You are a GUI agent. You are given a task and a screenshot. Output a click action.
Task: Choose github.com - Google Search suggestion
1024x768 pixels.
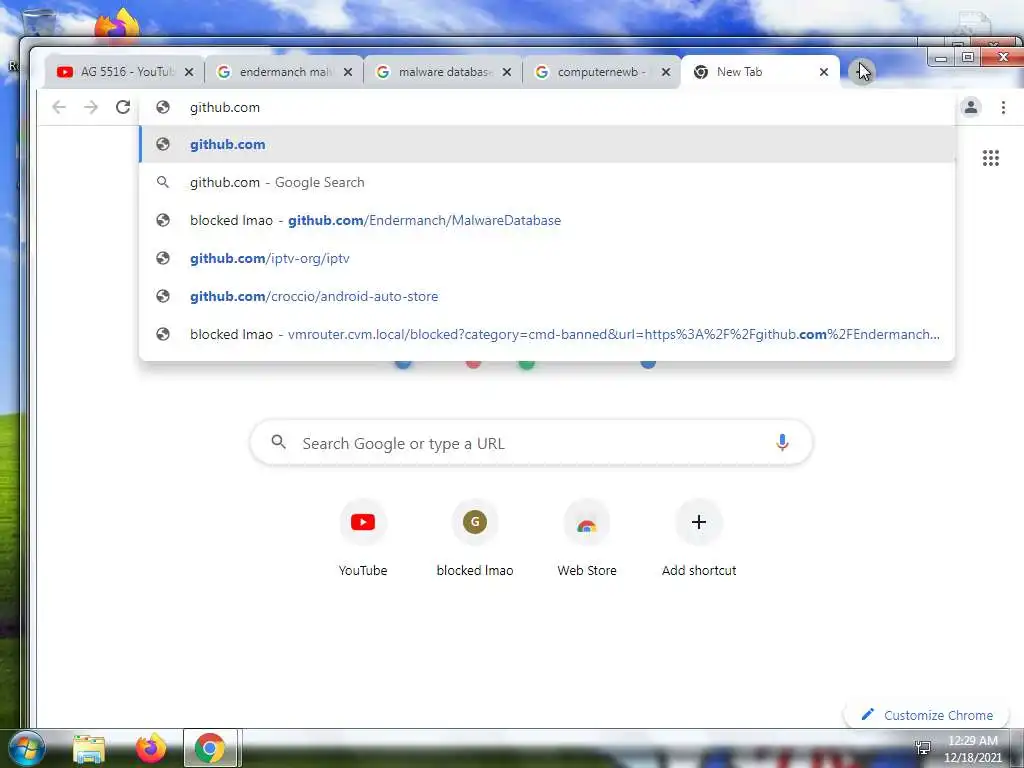(547, 182)
